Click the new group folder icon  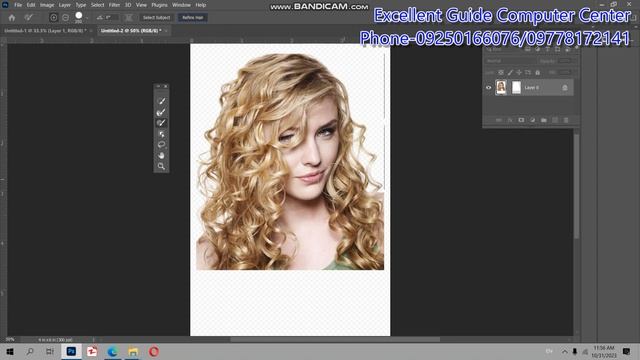tap(544, 120)
